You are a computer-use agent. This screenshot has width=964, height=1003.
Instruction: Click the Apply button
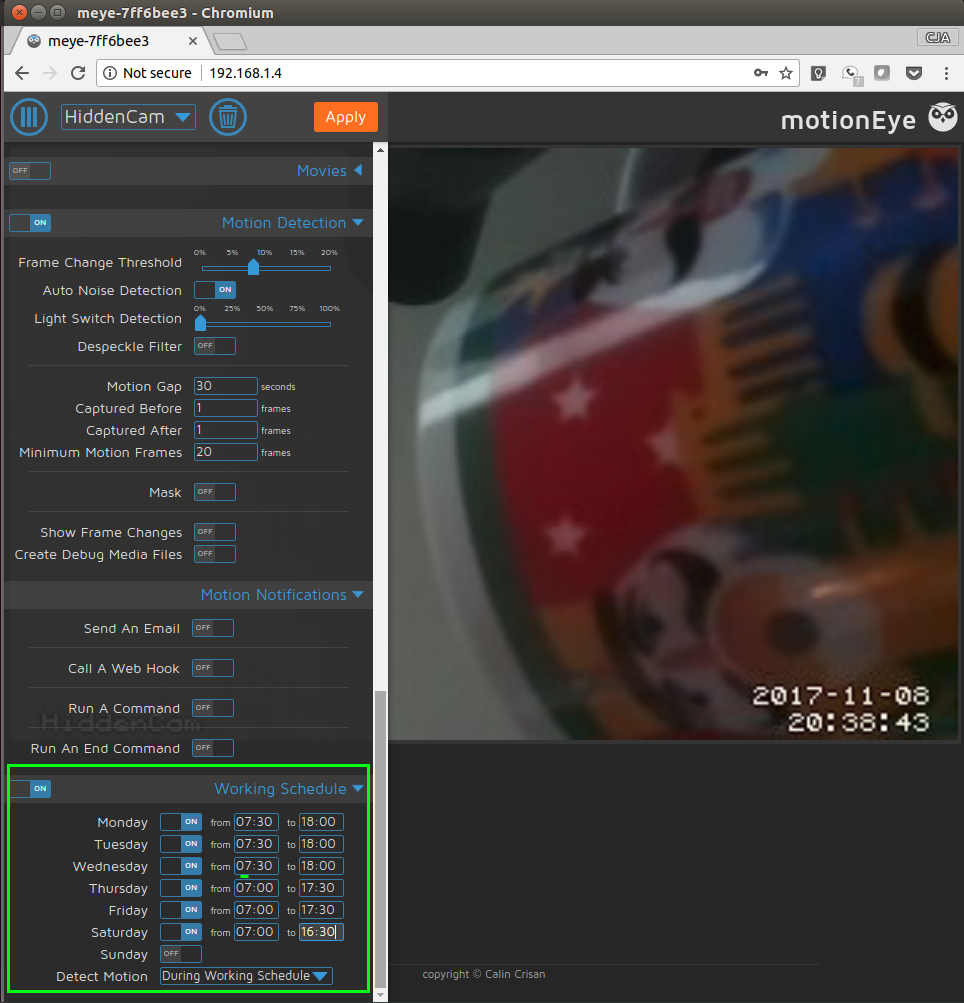(x=345, y=117)
